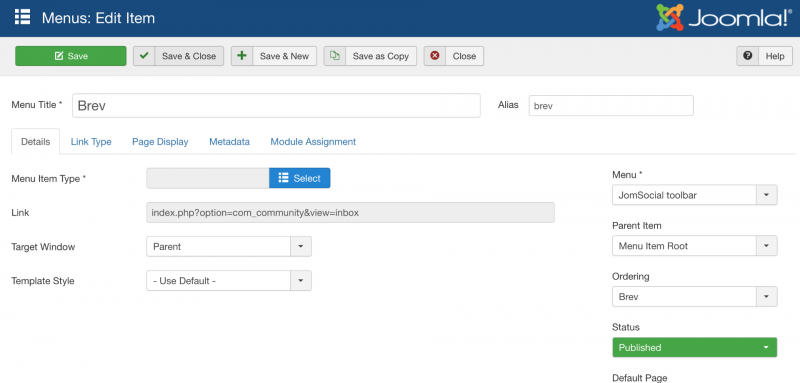The image size is (800, 383).
Task: Open the menu grid icon beside Menus: Edit Item
Action: point(22,17)
